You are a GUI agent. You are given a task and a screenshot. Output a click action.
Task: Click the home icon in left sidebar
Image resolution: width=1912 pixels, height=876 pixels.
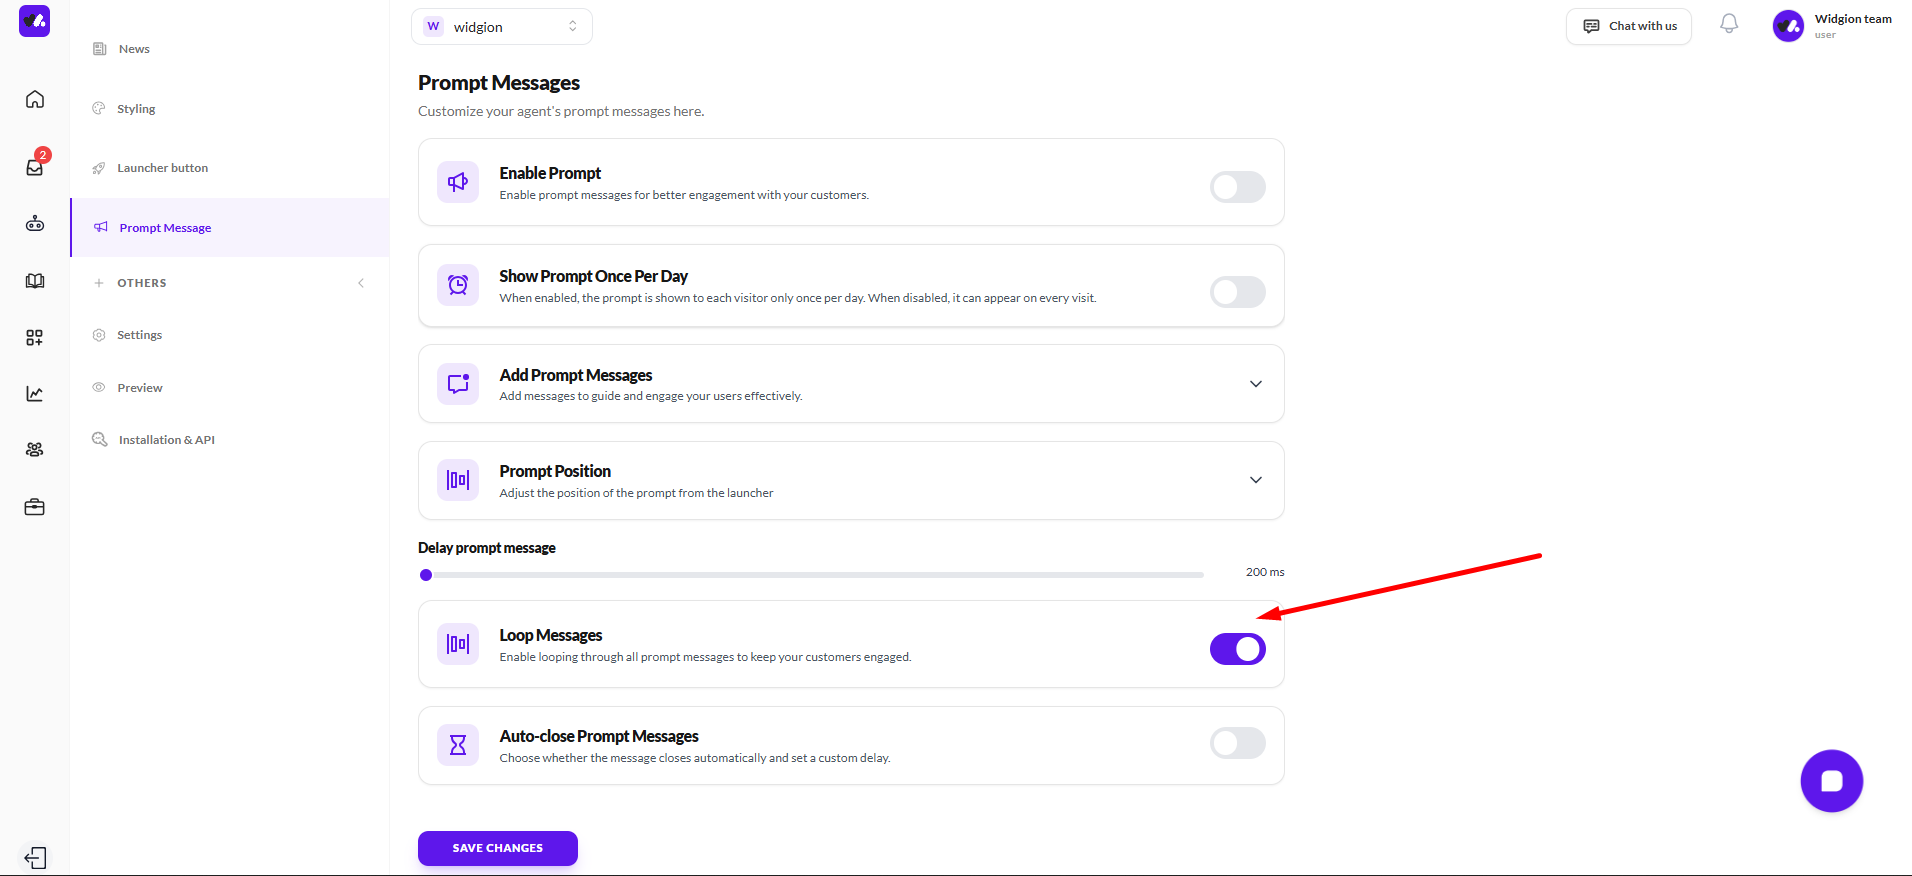click(x=35, y=99)
